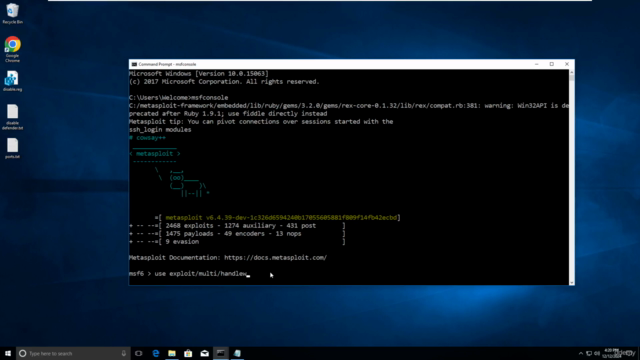640x360 pixels.
Task: Switch to Command Prompt taskbar button
Action: click(221, 353)
